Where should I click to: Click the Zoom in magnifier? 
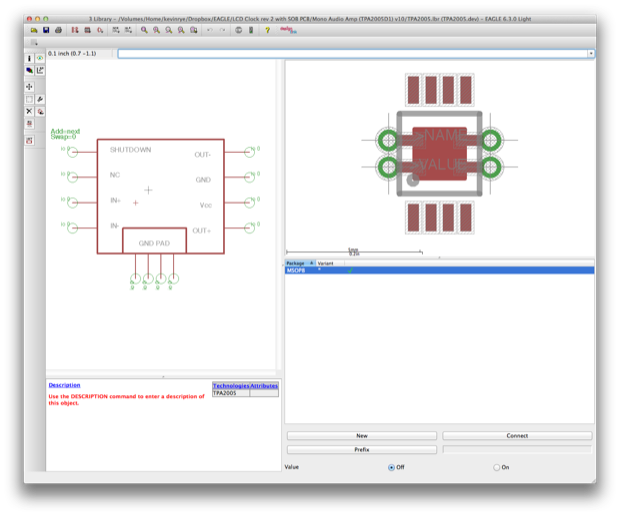pos(157,30)
